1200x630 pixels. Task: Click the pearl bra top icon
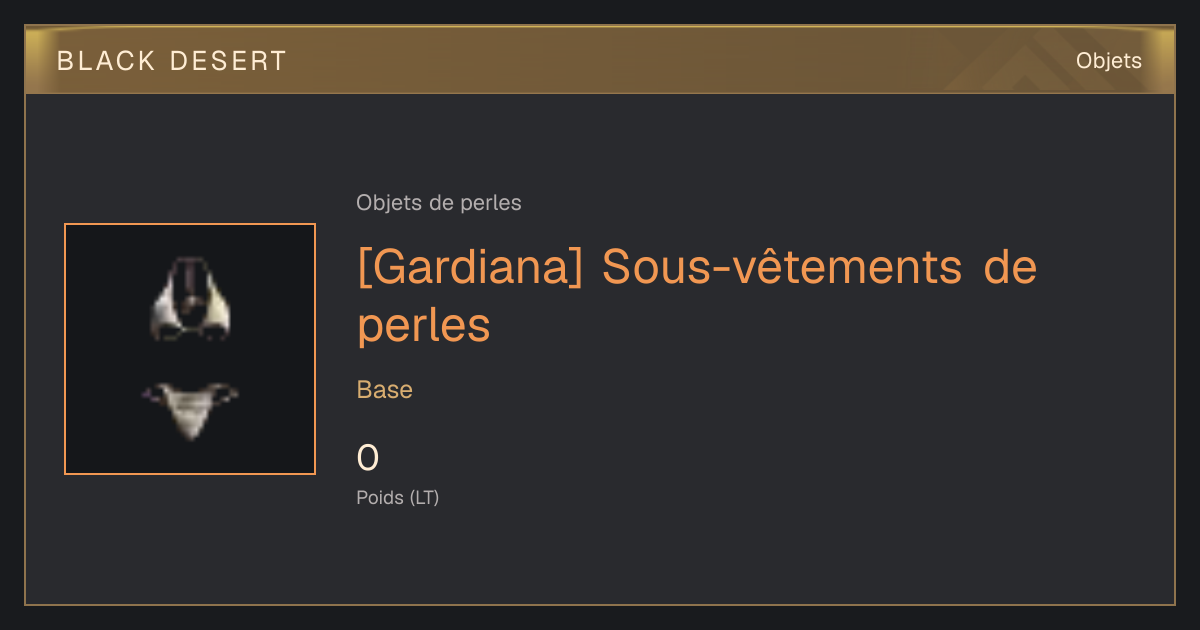pos(190,300)
